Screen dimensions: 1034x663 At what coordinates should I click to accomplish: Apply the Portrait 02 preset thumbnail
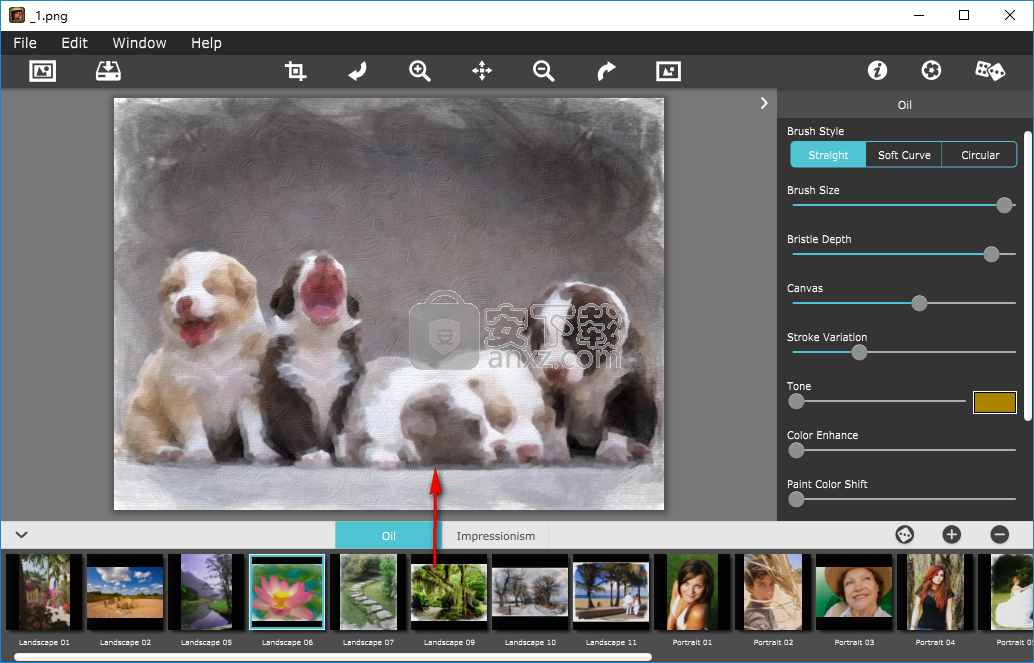[x=774, y=592]
